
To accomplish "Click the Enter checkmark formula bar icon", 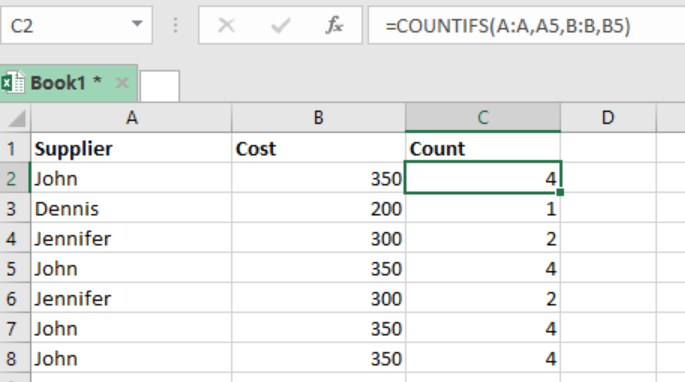I will point(280,25).
